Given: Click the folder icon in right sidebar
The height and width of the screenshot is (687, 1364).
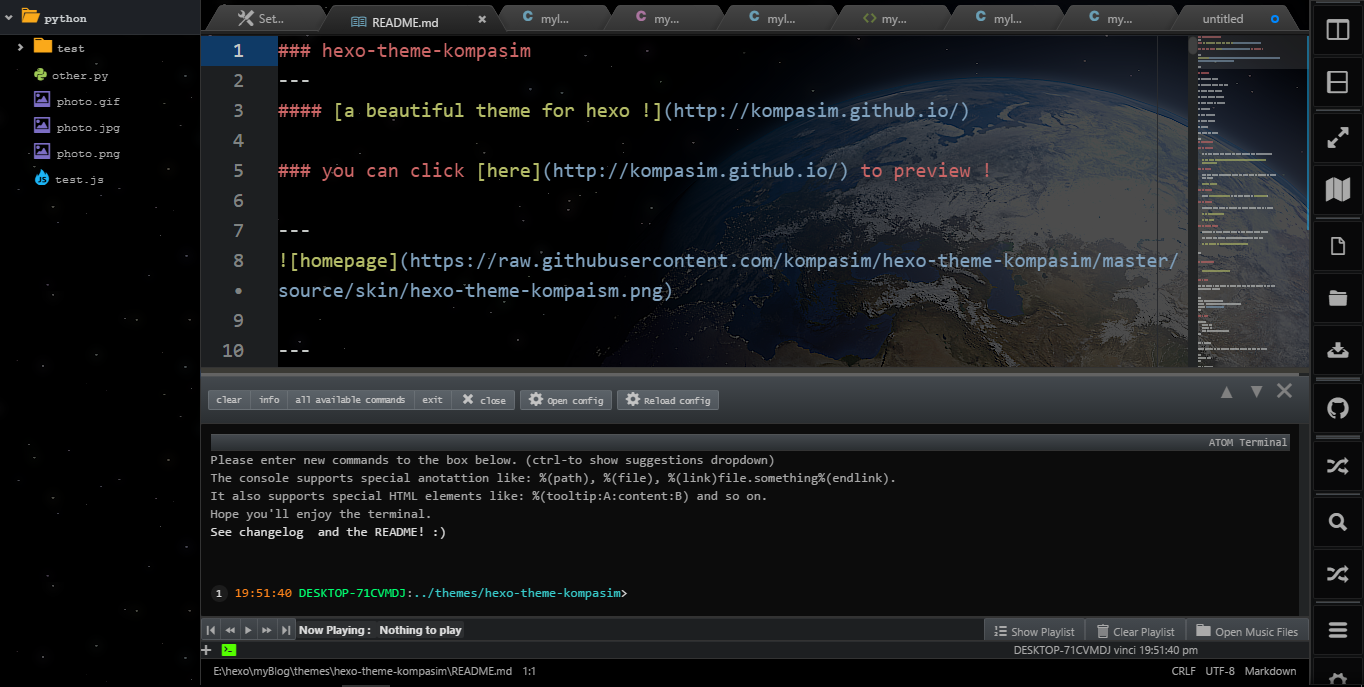Looking at the screenshot, I should (x=1337, y=297).
